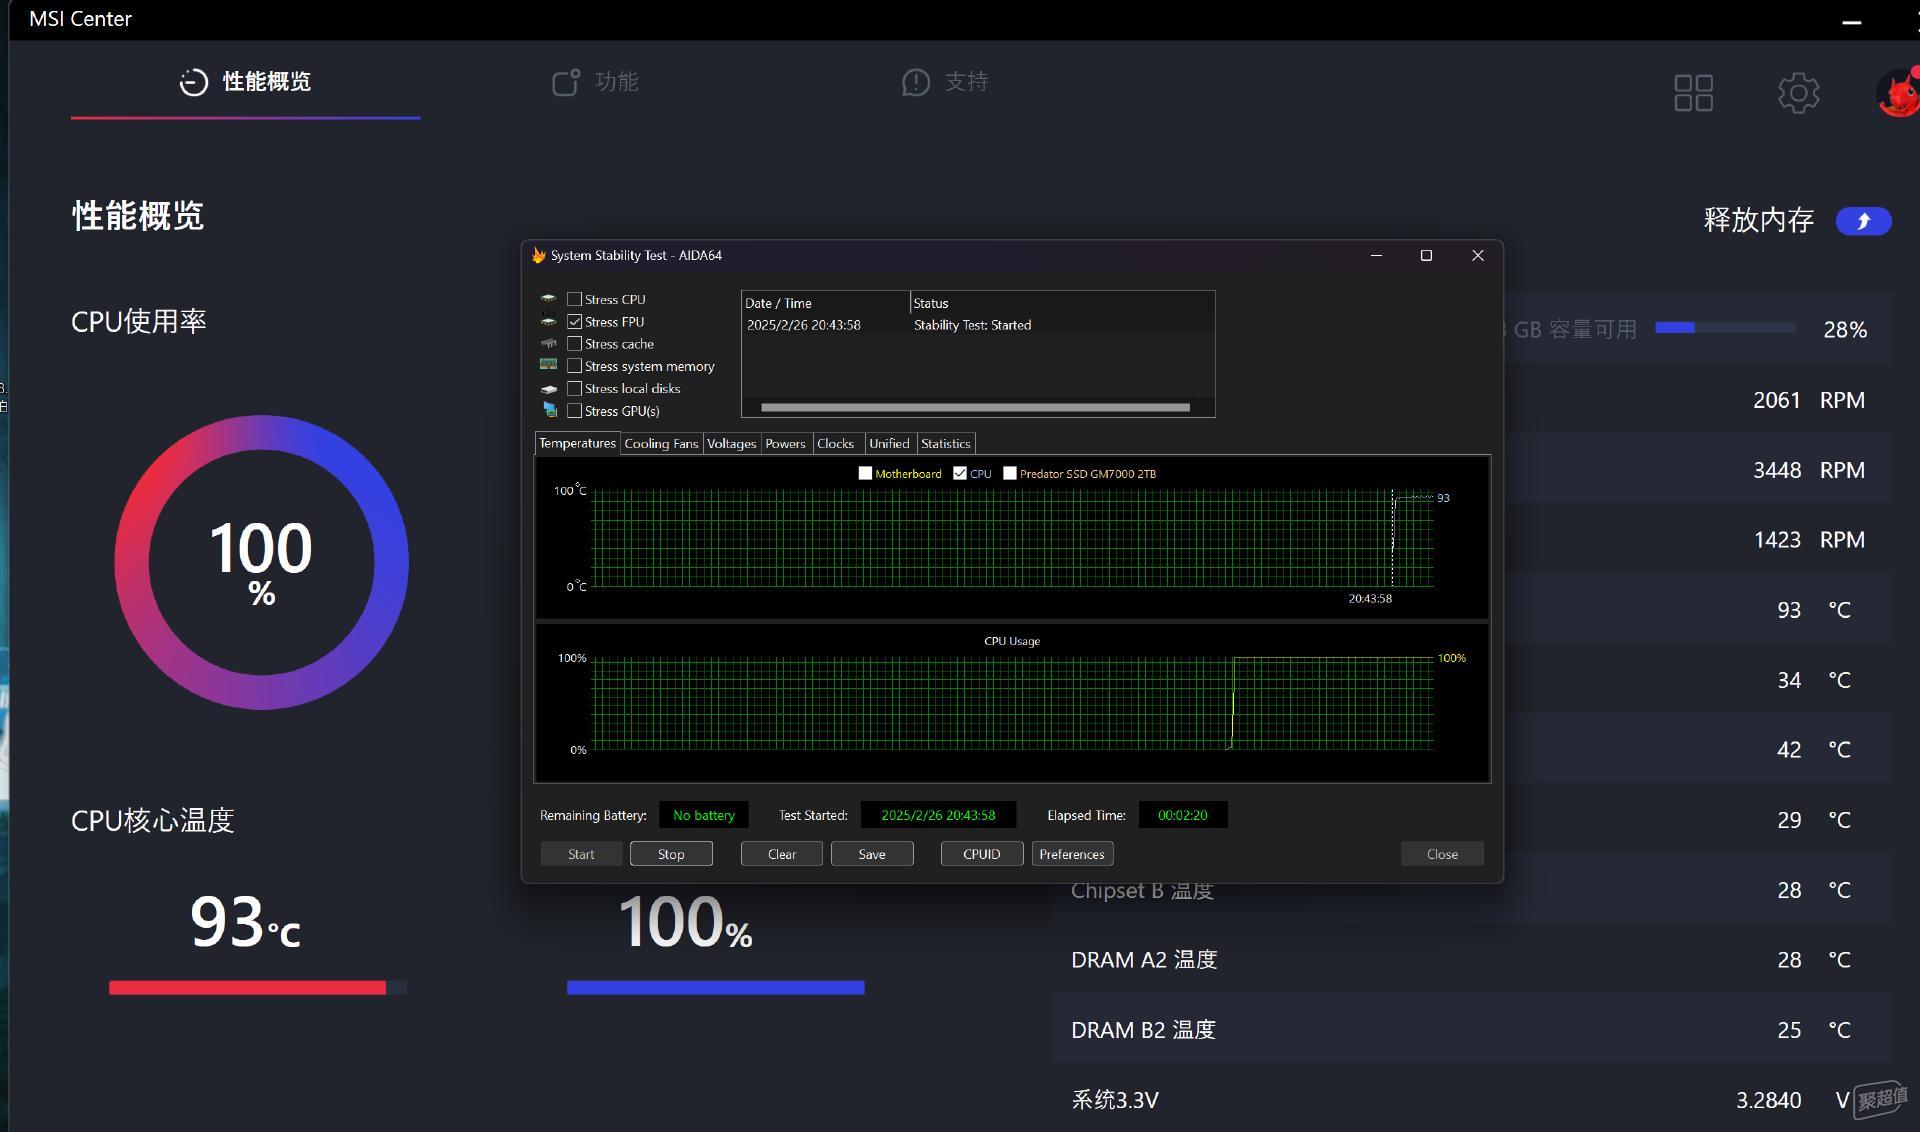Open the Statistics tab
The height and width of the screenshot is (1132, 1920).
pyautogui.click(x=945, y=444)
